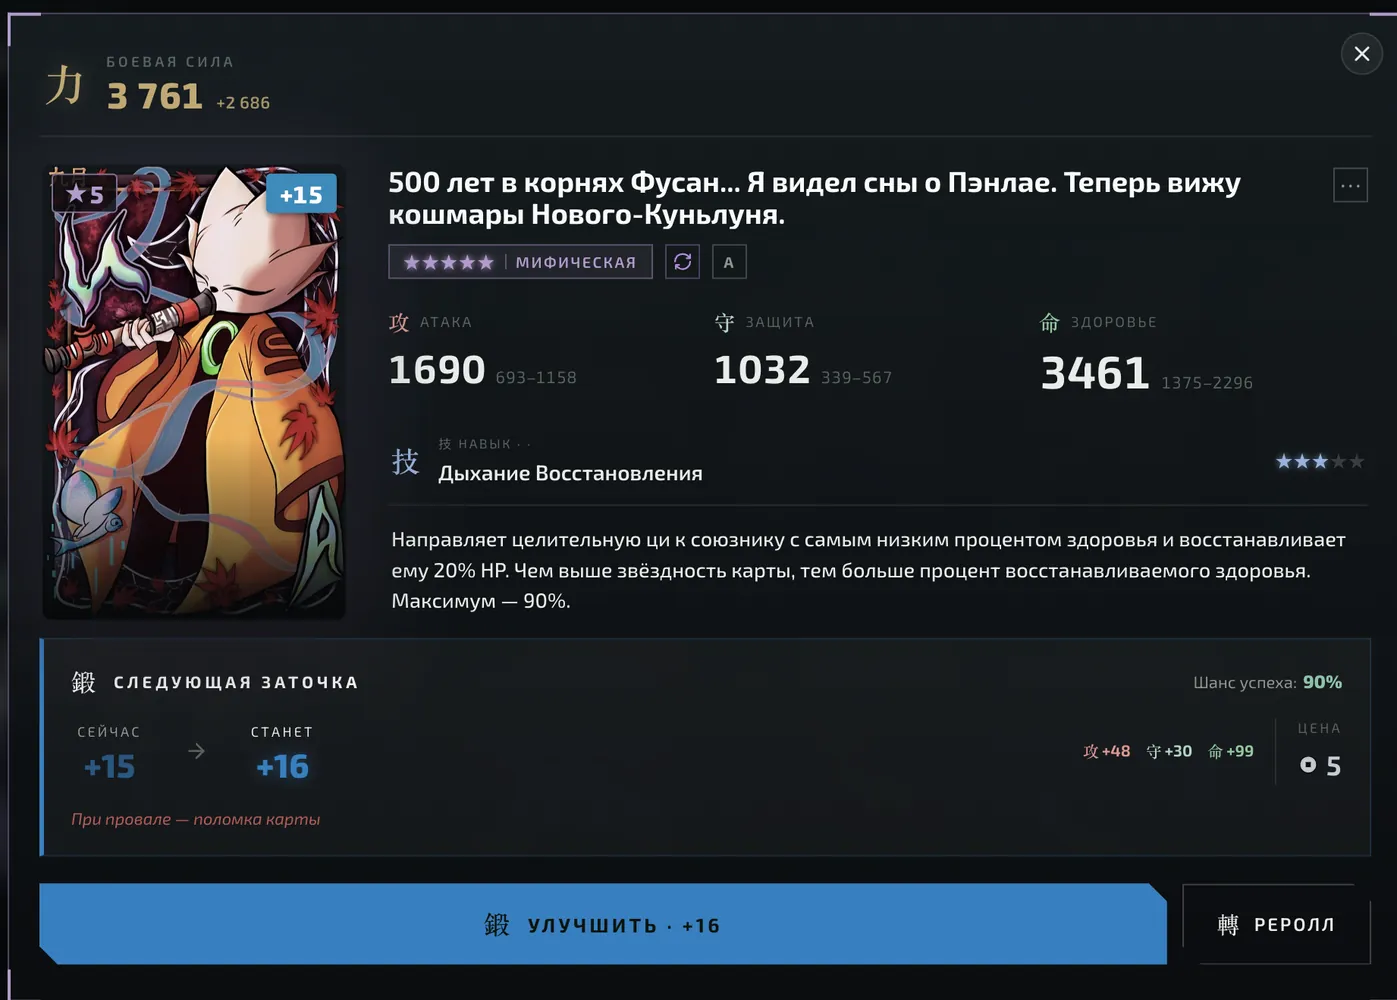Click the РЕРОЛЛ button
Image resolution: width=1397 pixels, height=1000 pixels.
(1276, 924)
